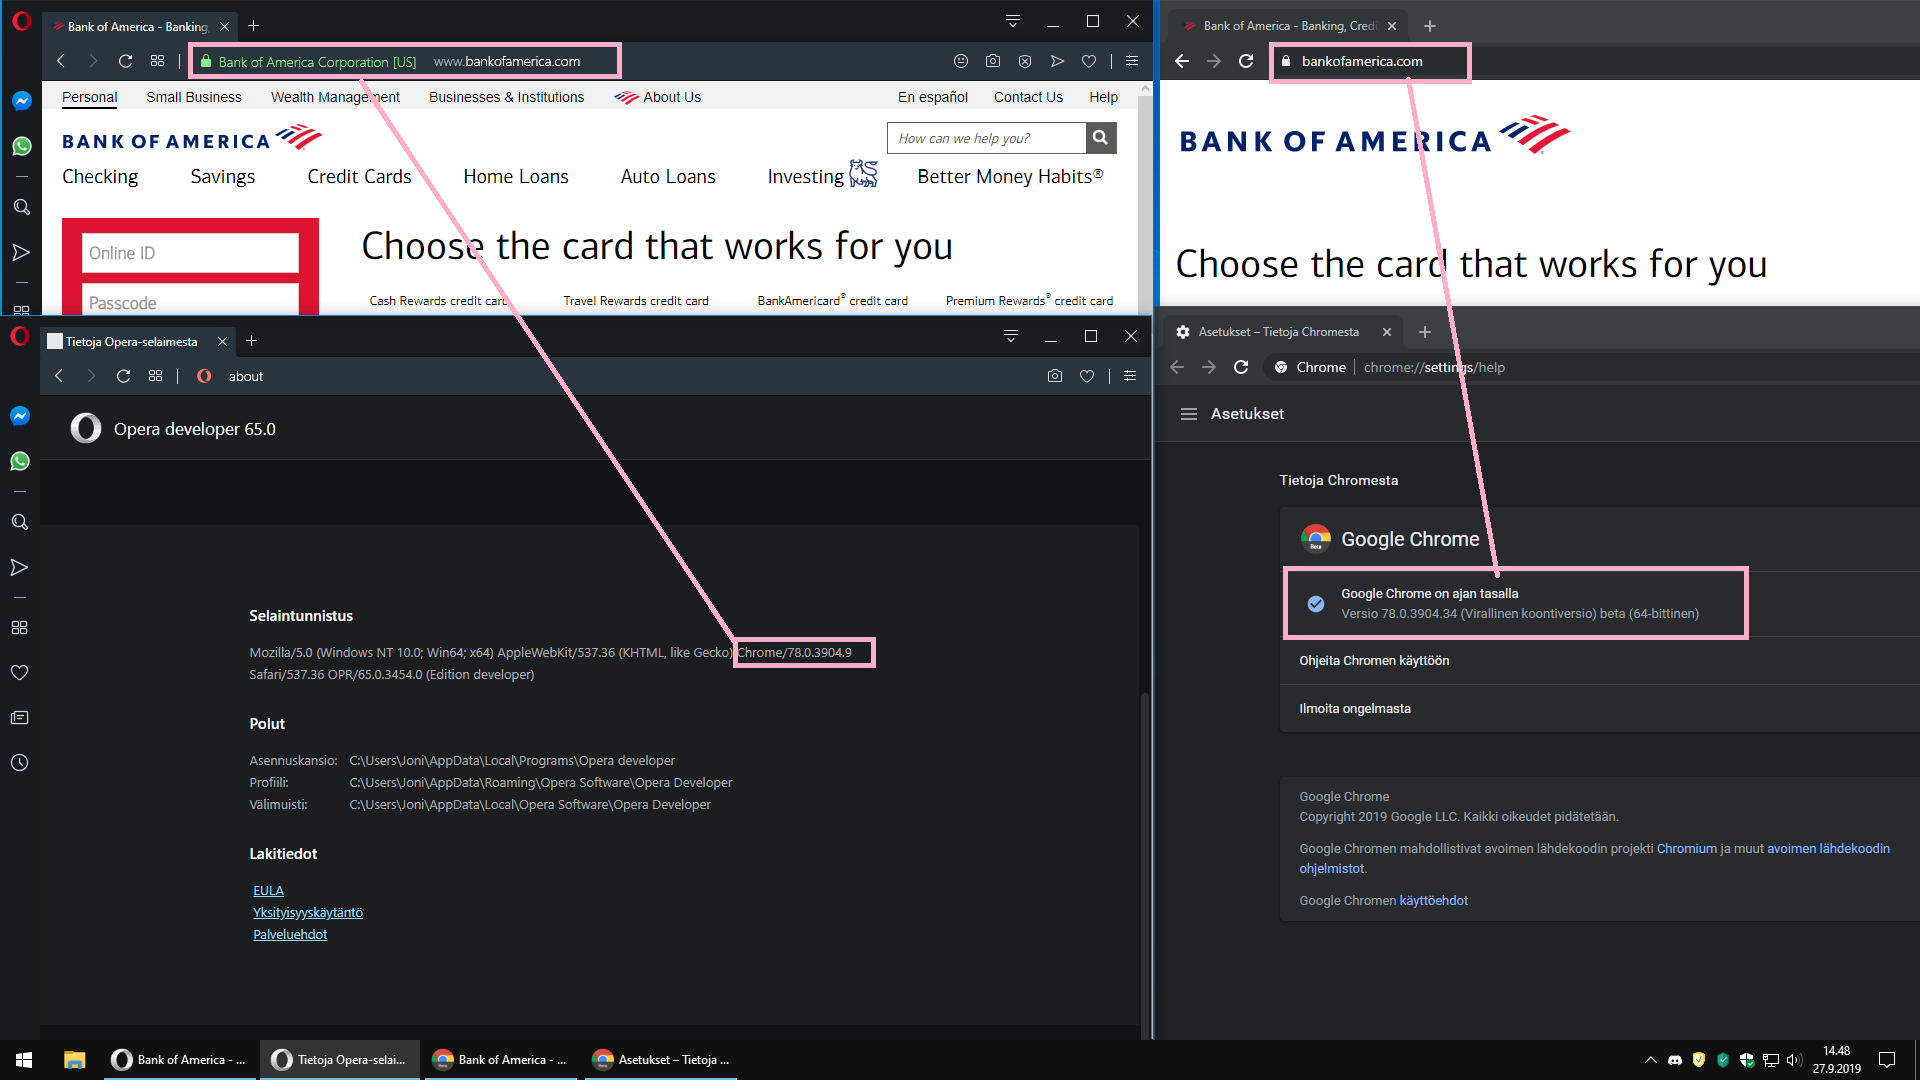This screenshot has width=1920, height=1080.
Task: Open History clock icon in Opera sidebar
Action: [19, 763]
